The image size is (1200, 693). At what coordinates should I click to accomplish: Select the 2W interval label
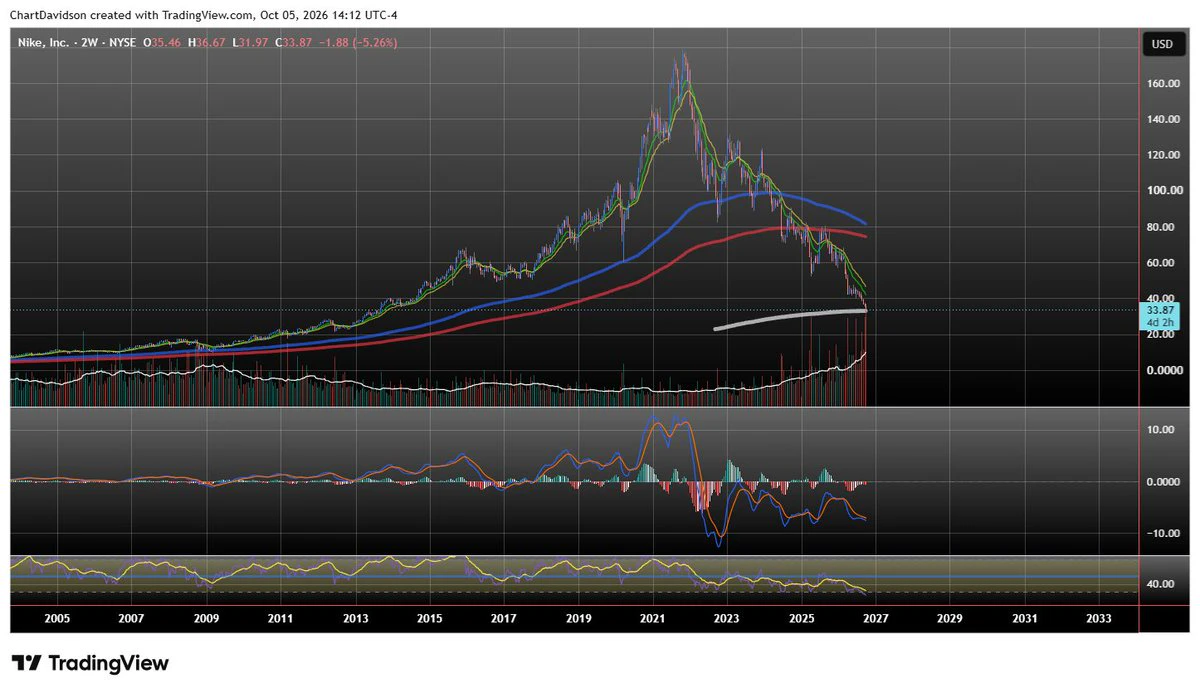pyautogui.click(x=84, y=44)
